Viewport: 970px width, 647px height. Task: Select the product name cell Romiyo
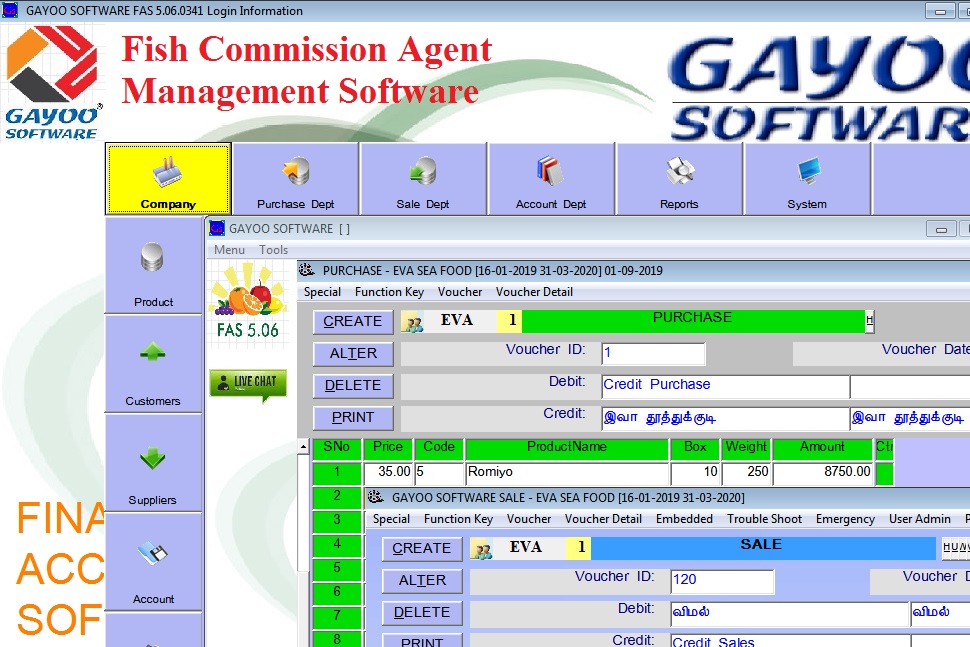click(x=567, y=473)
